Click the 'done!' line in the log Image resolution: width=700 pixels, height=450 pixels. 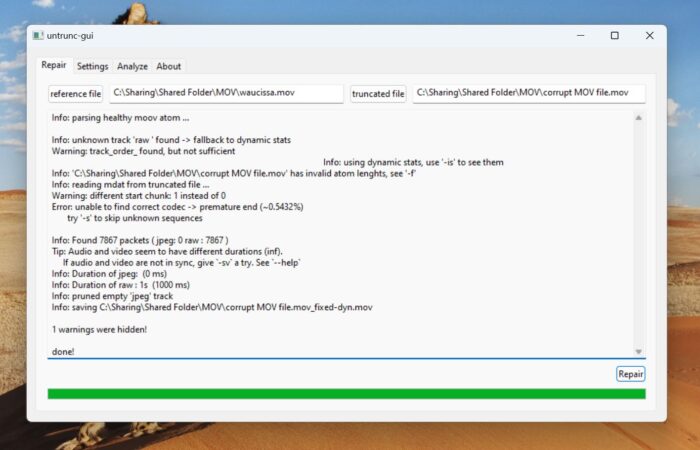click(x=63, y=352)
